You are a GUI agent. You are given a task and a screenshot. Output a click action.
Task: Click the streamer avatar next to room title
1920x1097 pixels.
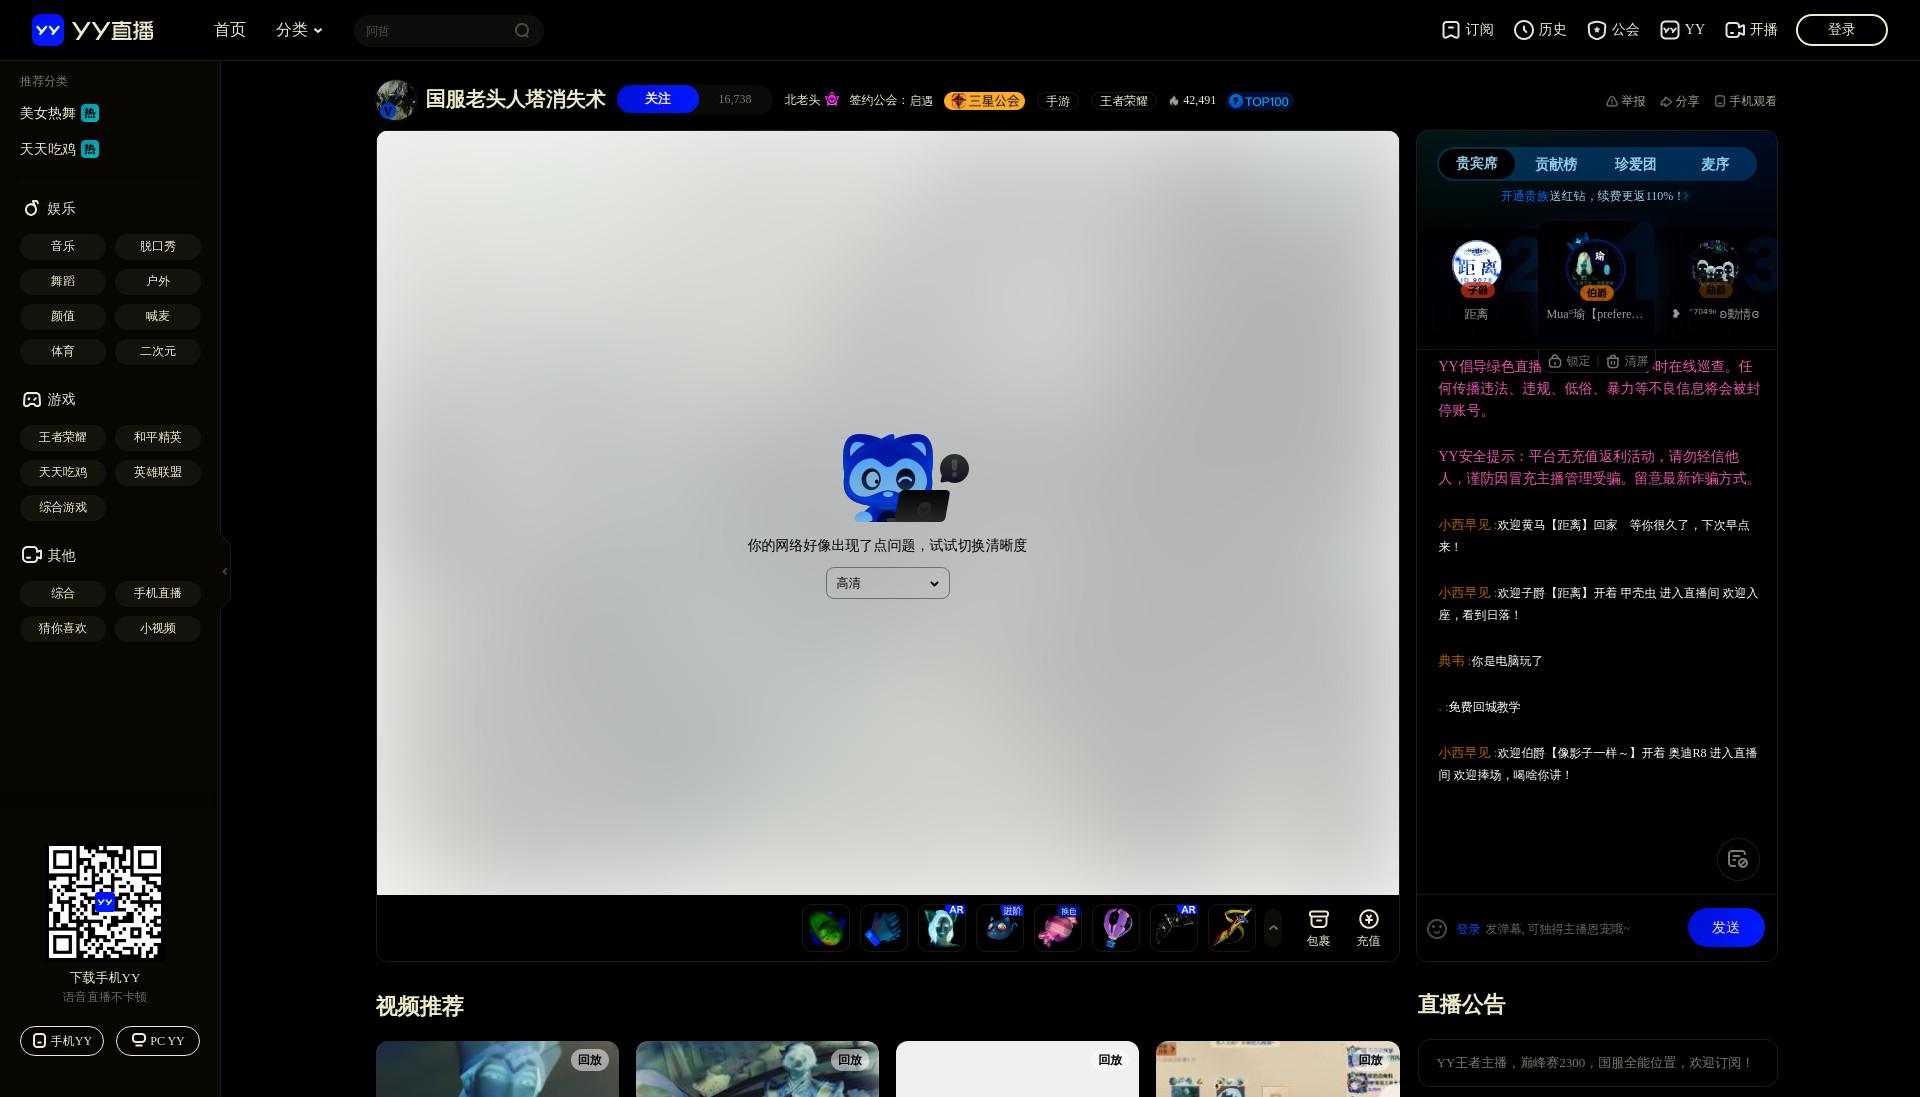tap(396, 100)
